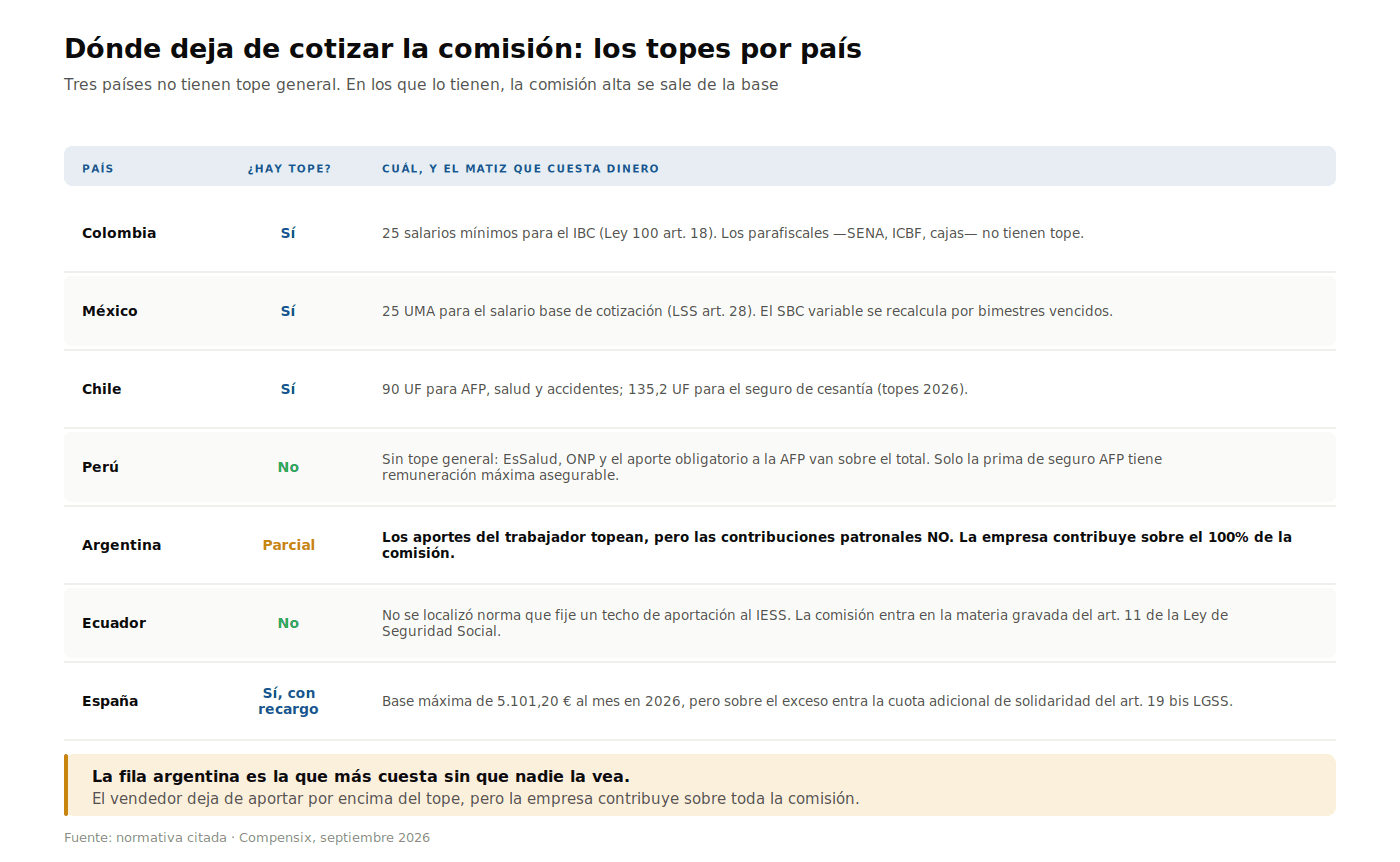Screen dimensions: 1400x862
Task: Click the orange Parcial status for Argentina
Action: (288, 545)
